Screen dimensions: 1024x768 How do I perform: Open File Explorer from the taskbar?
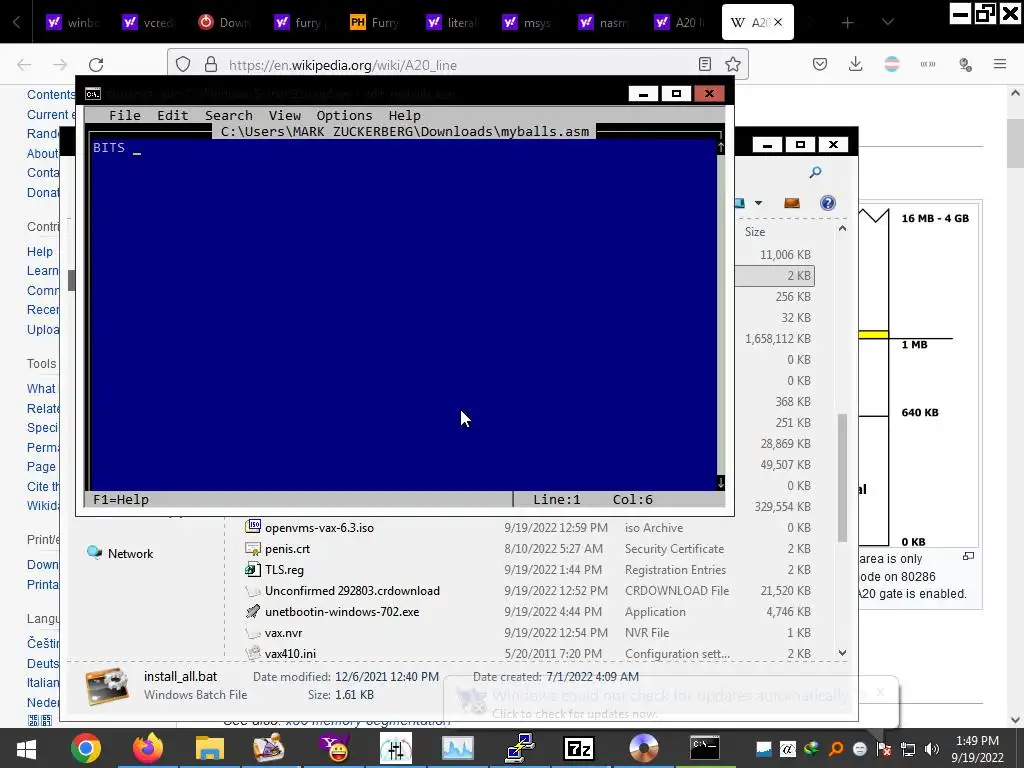[x=210, y=748]
